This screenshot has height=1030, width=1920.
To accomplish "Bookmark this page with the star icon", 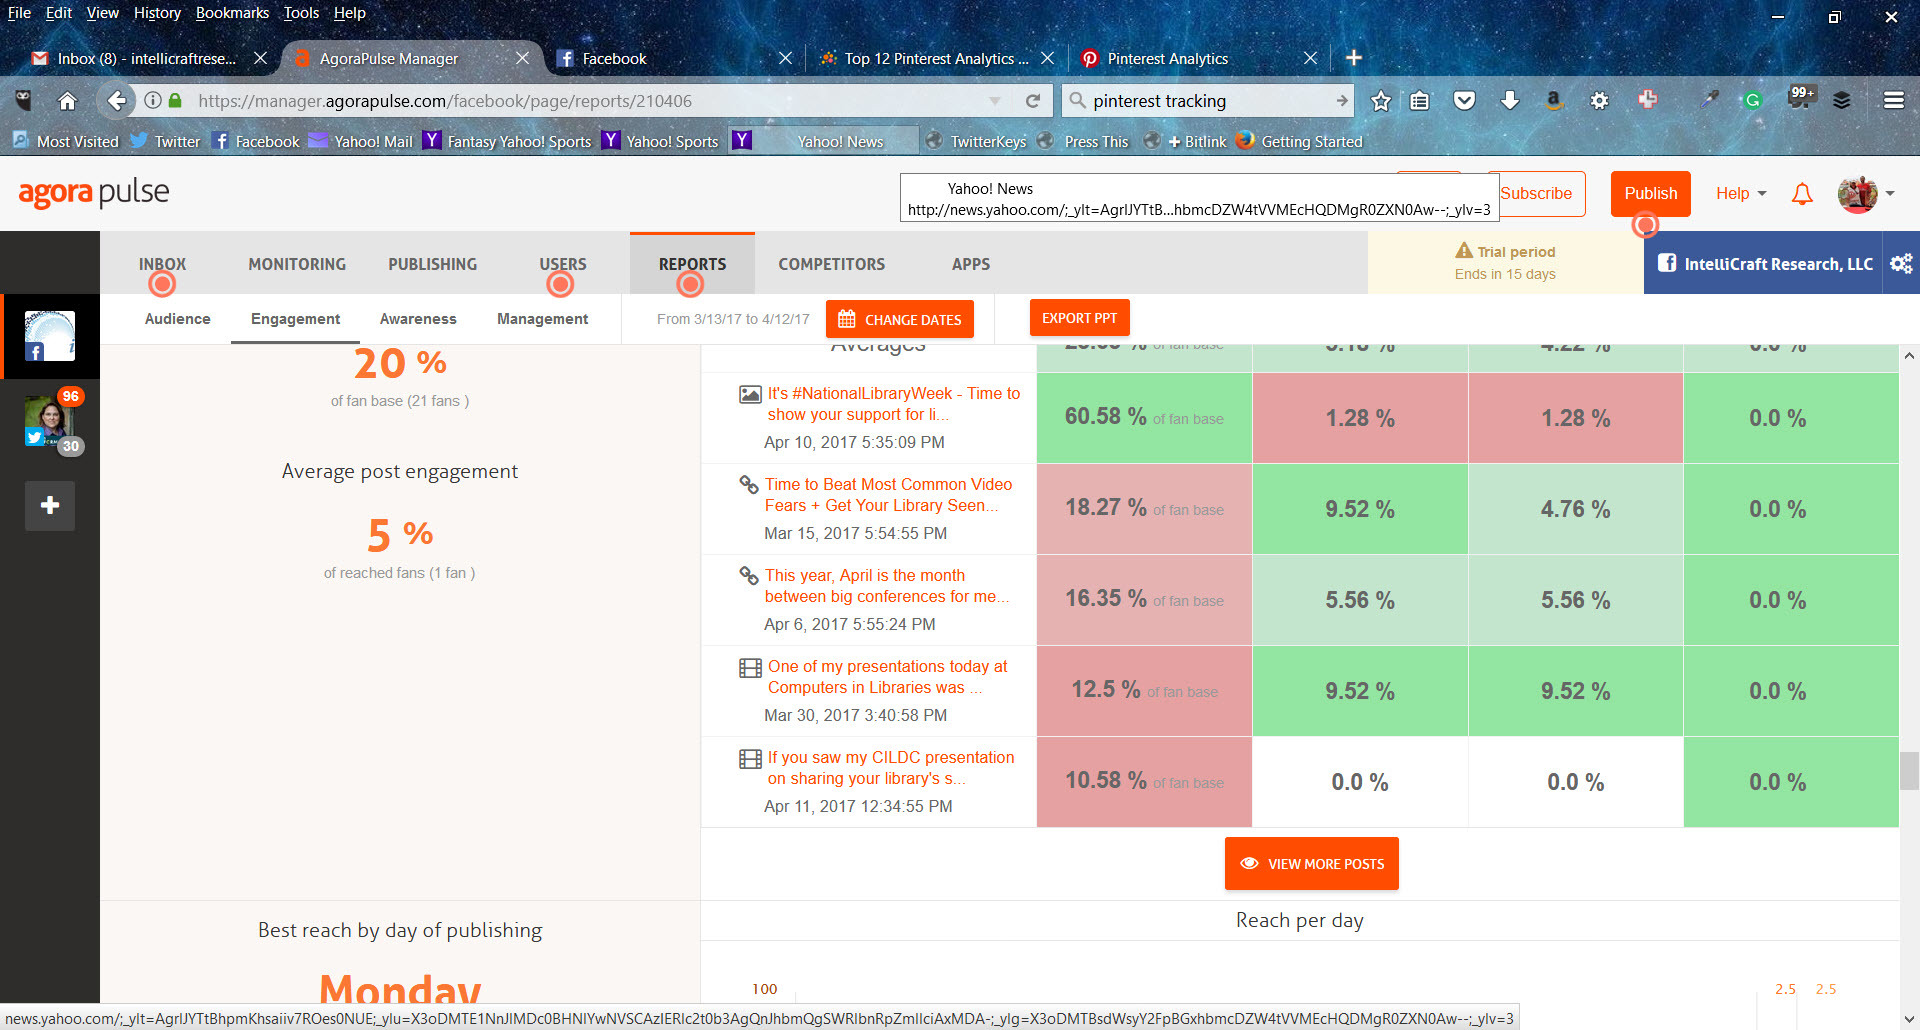I will point(1381,101).
